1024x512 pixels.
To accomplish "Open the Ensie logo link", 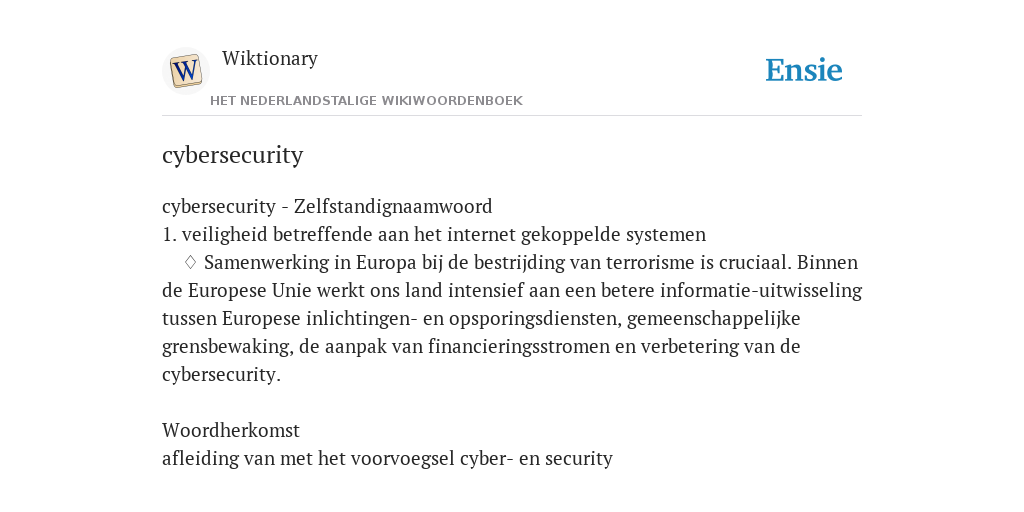I will [804, 70].
